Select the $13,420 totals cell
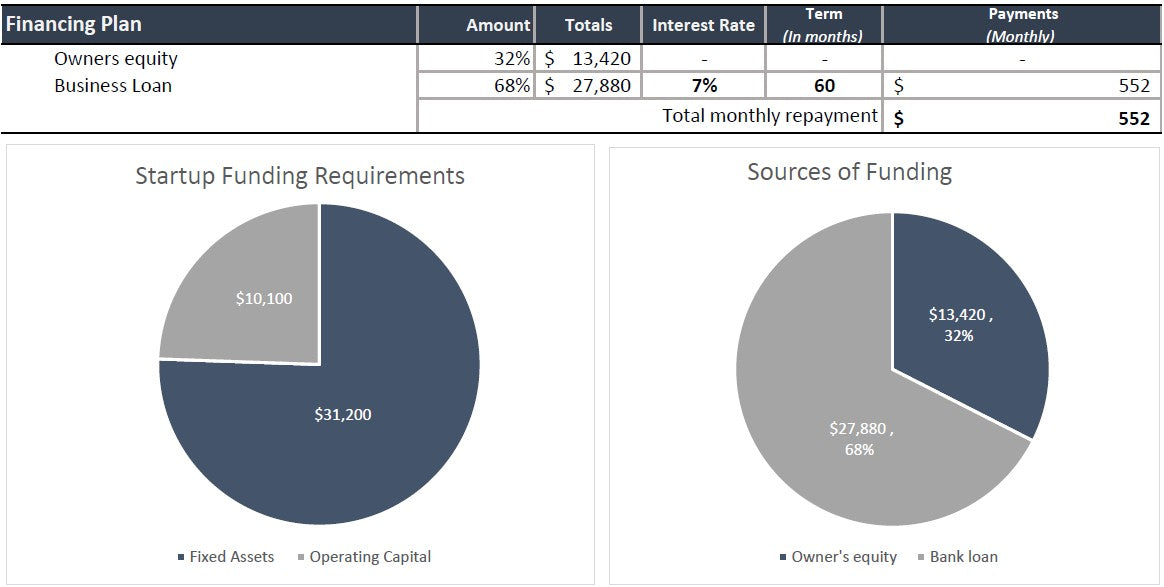1164x587 pixels. tap(588, 59)
